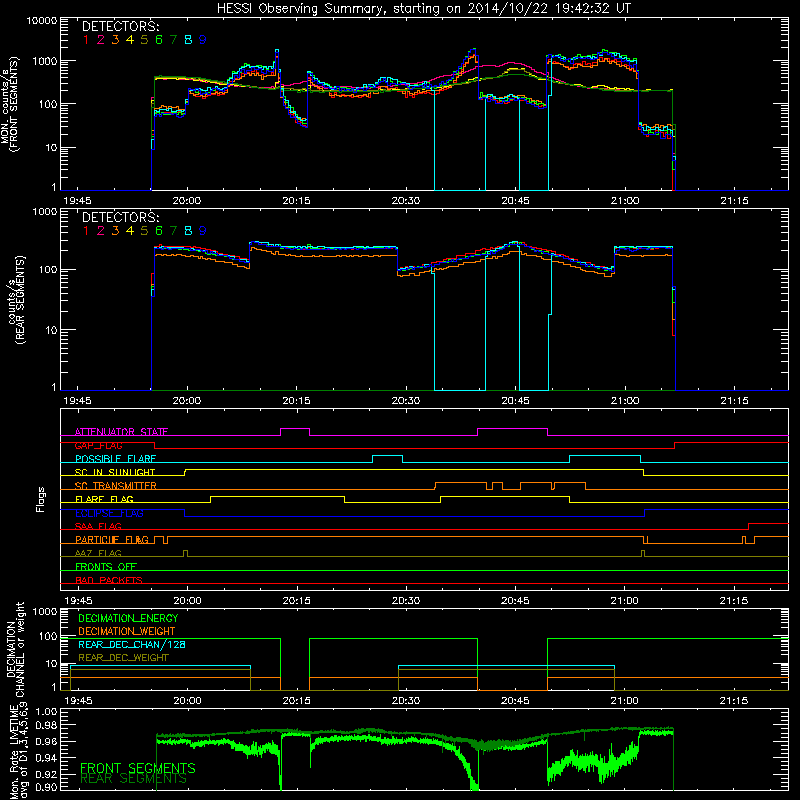Pick detector 3 in the rear segments legend

tap(115, 231)
